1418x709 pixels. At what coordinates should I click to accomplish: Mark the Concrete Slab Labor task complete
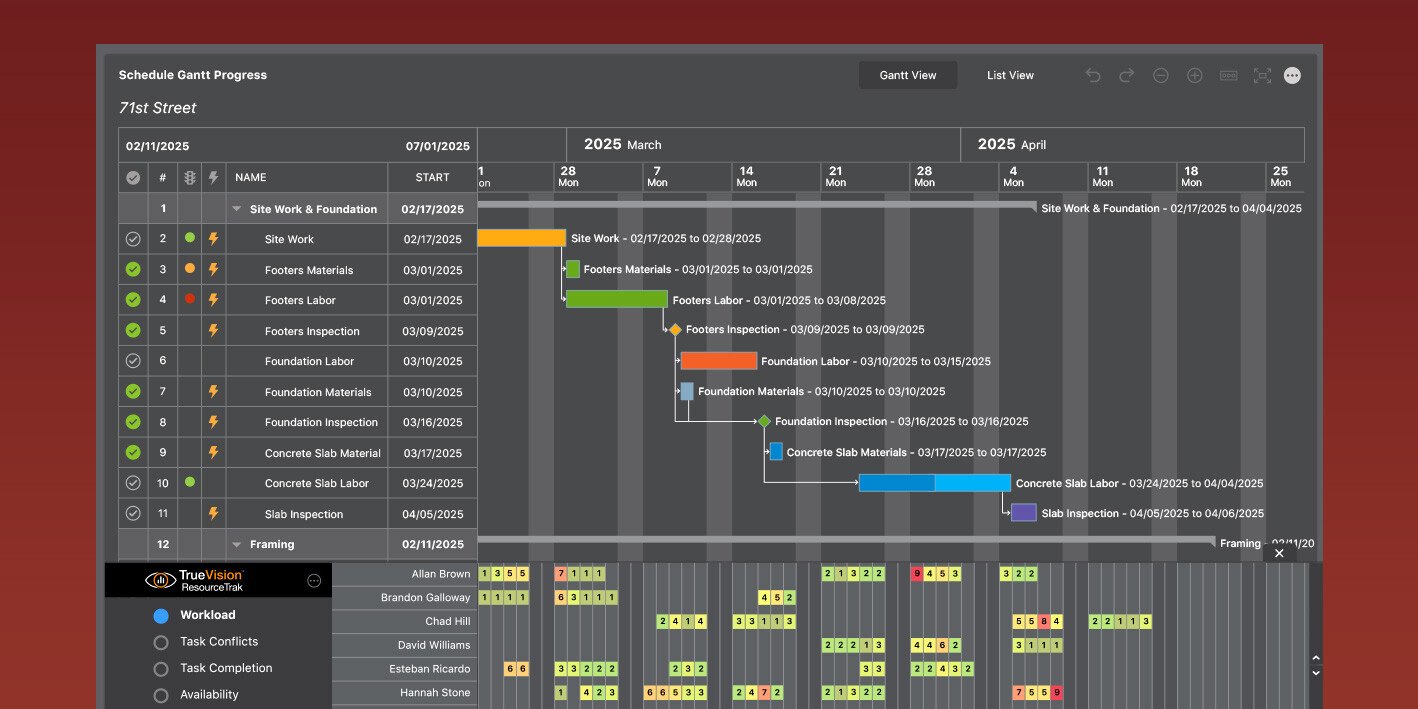pos(133,483)
